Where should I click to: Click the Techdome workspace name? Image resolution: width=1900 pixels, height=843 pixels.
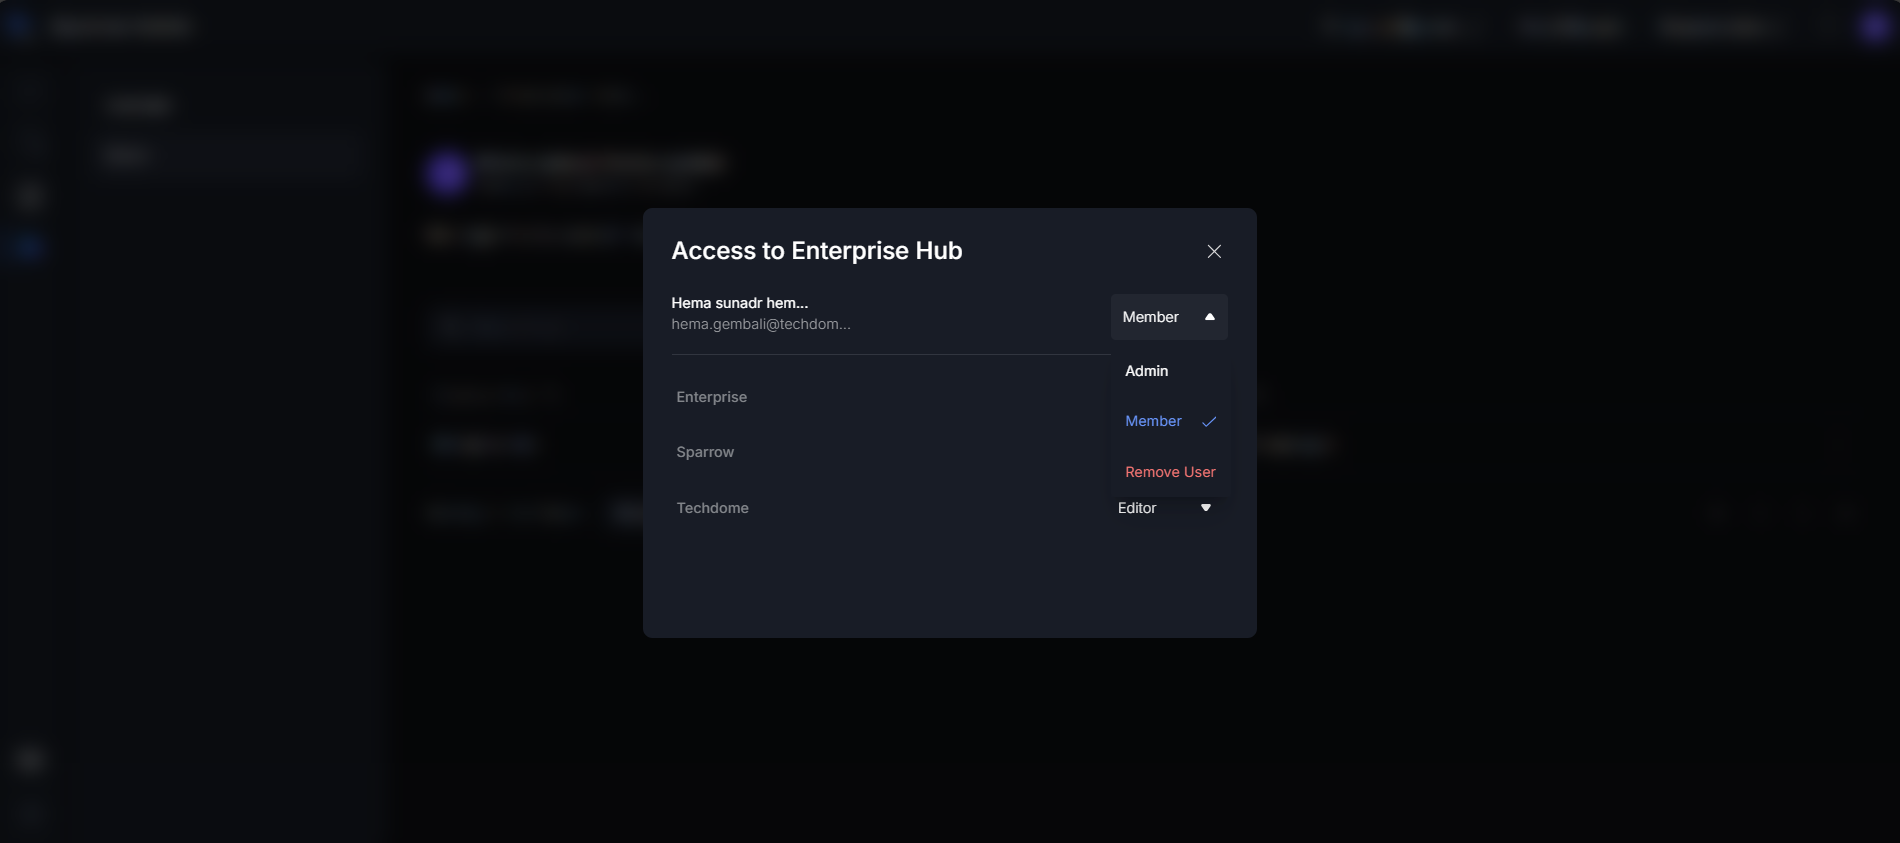pyautogui.click(x=713, y=508)
